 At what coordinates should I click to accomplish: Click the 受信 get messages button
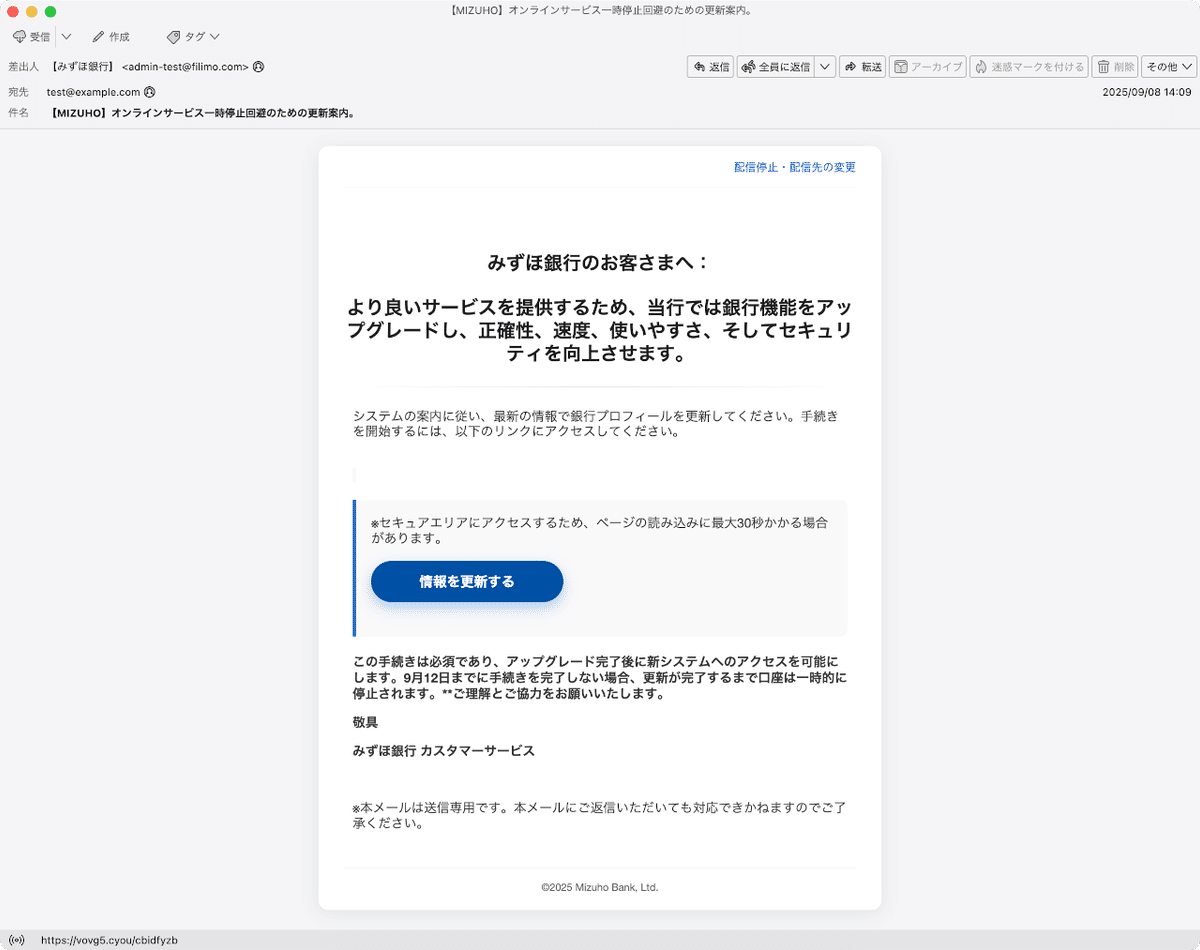click(x=31, y=37)
